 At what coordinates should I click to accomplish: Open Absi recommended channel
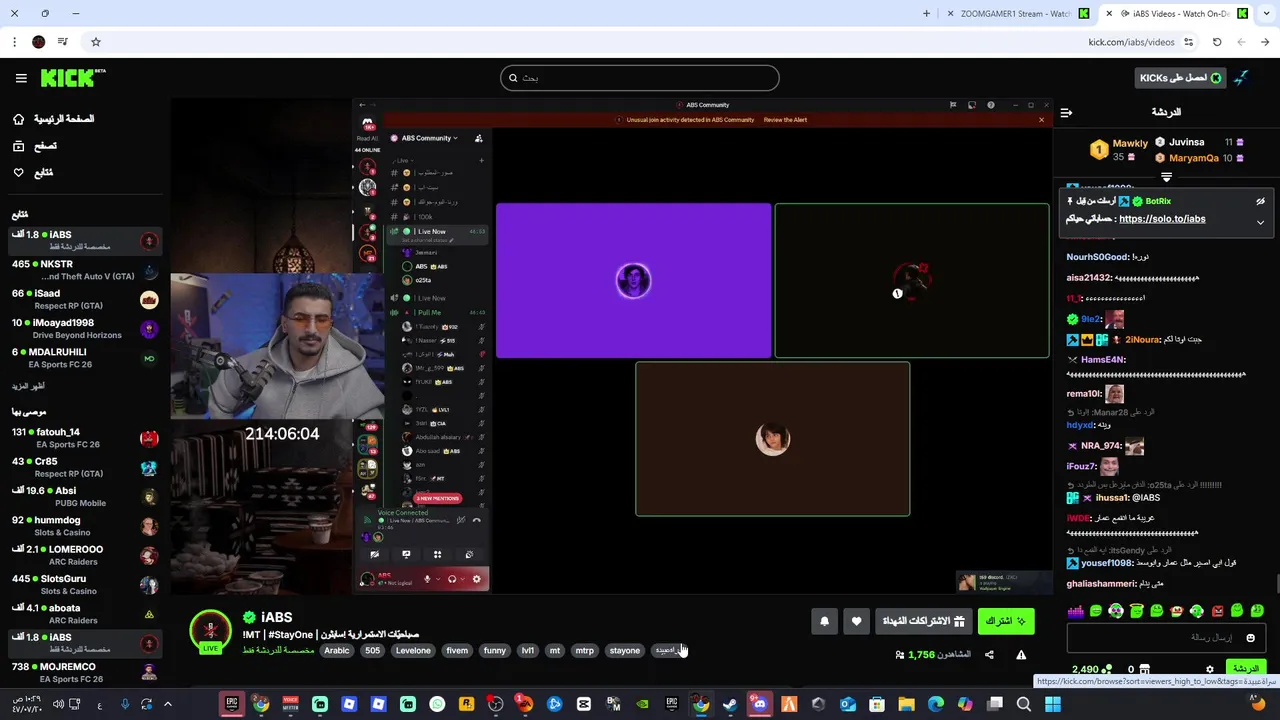(84, 497)
